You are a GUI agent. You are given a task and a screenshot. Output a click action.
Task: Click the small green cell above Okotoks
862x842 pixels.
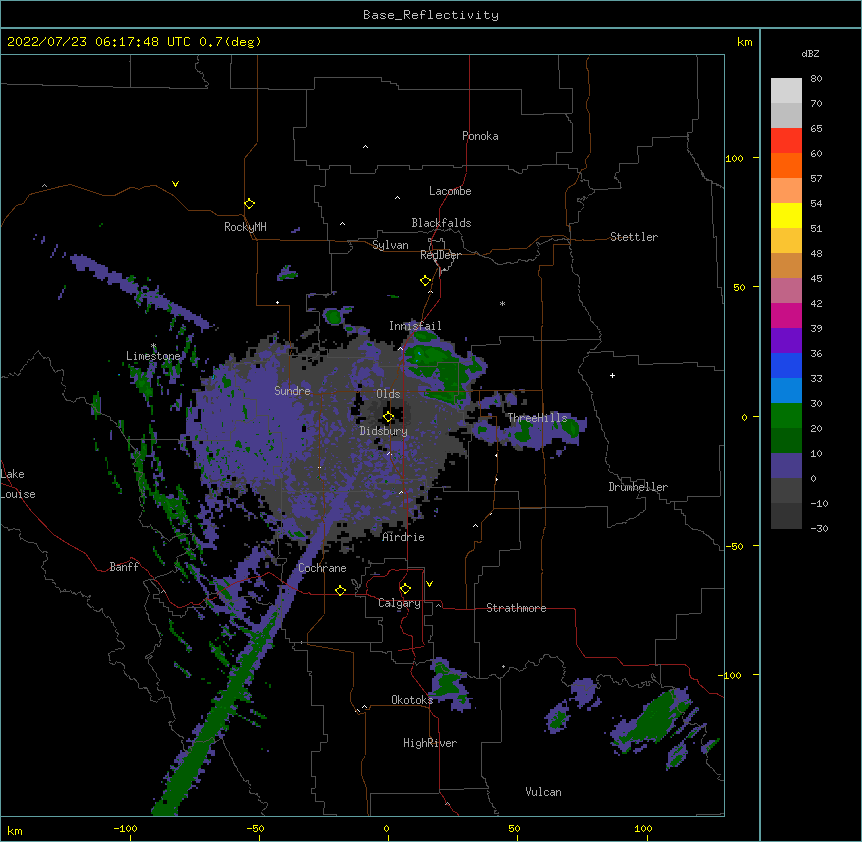[x=448, y=682]
